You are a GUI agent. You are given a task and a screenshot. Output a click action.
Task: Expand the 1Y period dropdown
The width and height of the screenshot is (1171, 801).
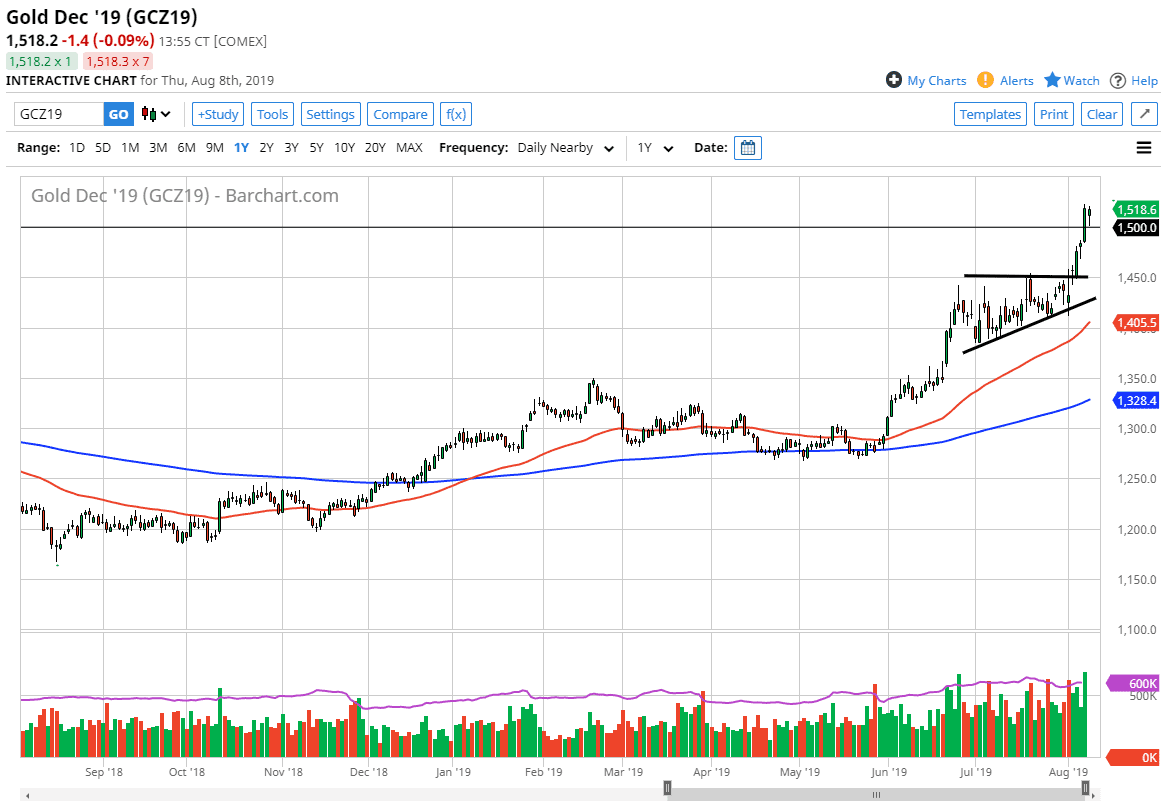tap(656, 148)
